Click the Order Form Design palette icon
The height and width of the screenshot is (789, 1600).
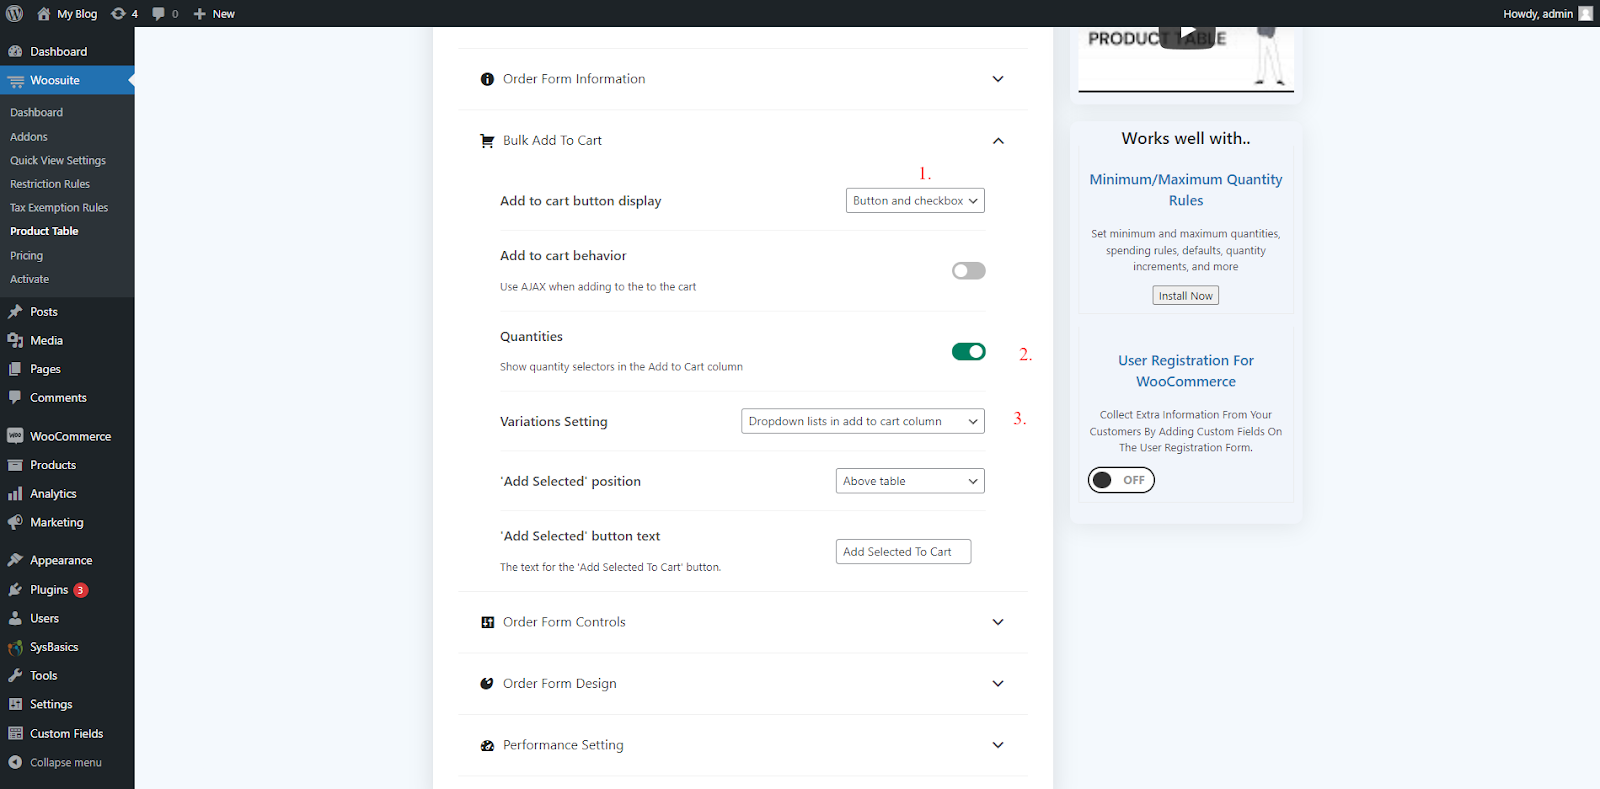click(x=487, y=684)
